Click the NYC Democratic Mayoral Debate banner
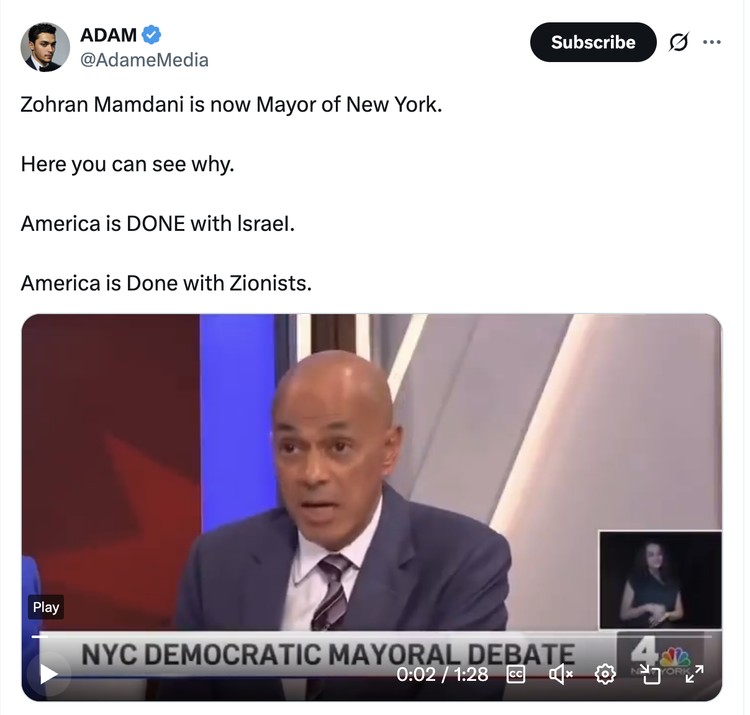The width and height of the screenshot is (750, 715). tap(328, 654)
